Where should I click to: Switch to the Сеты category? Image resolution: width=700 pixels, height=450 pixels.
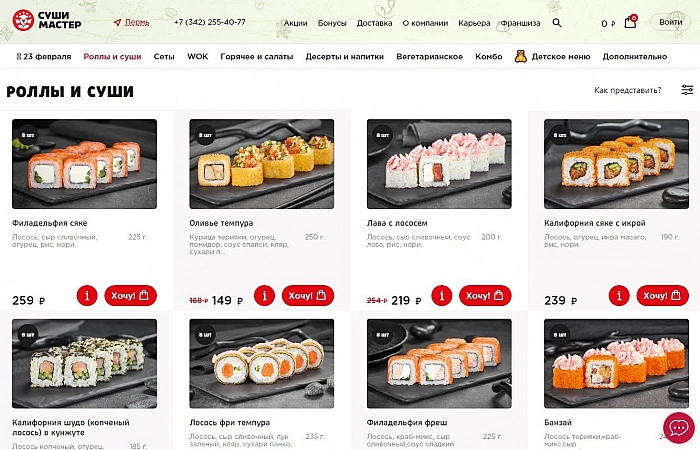click(164, 57)
